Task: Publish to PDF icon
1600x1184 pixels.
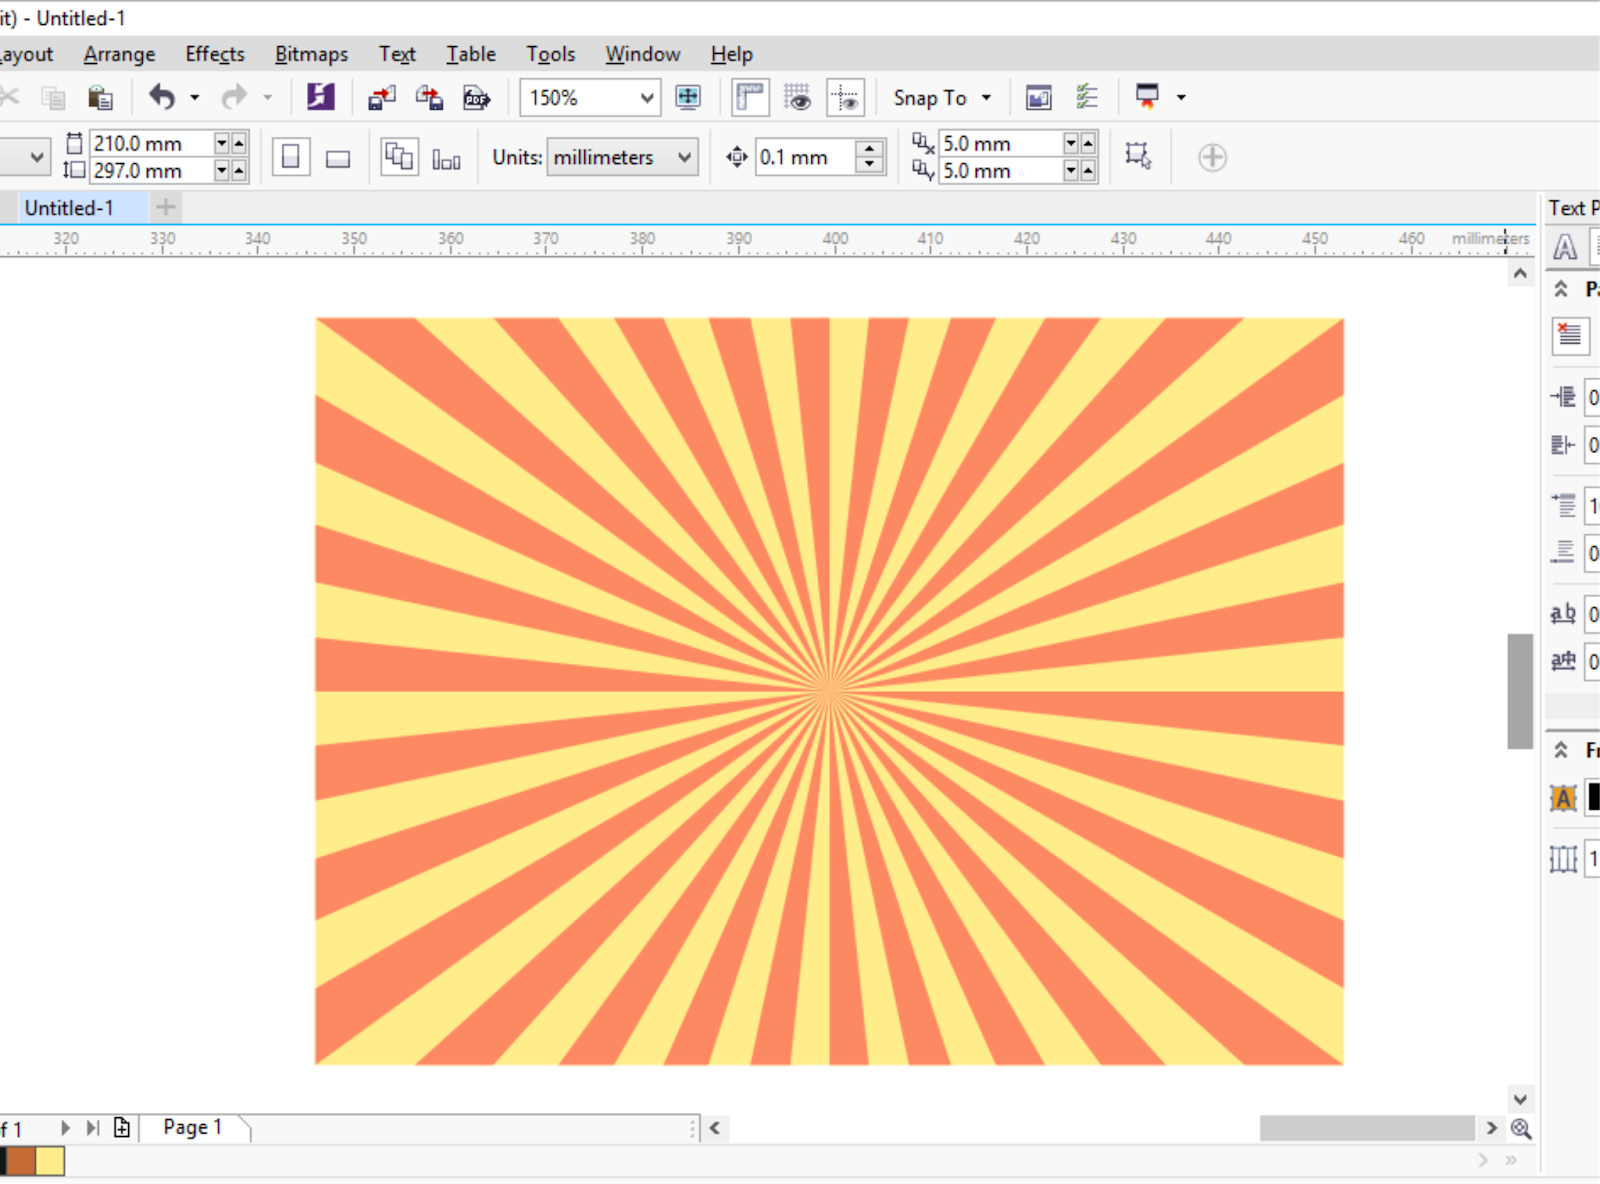Action: point(477,97)
